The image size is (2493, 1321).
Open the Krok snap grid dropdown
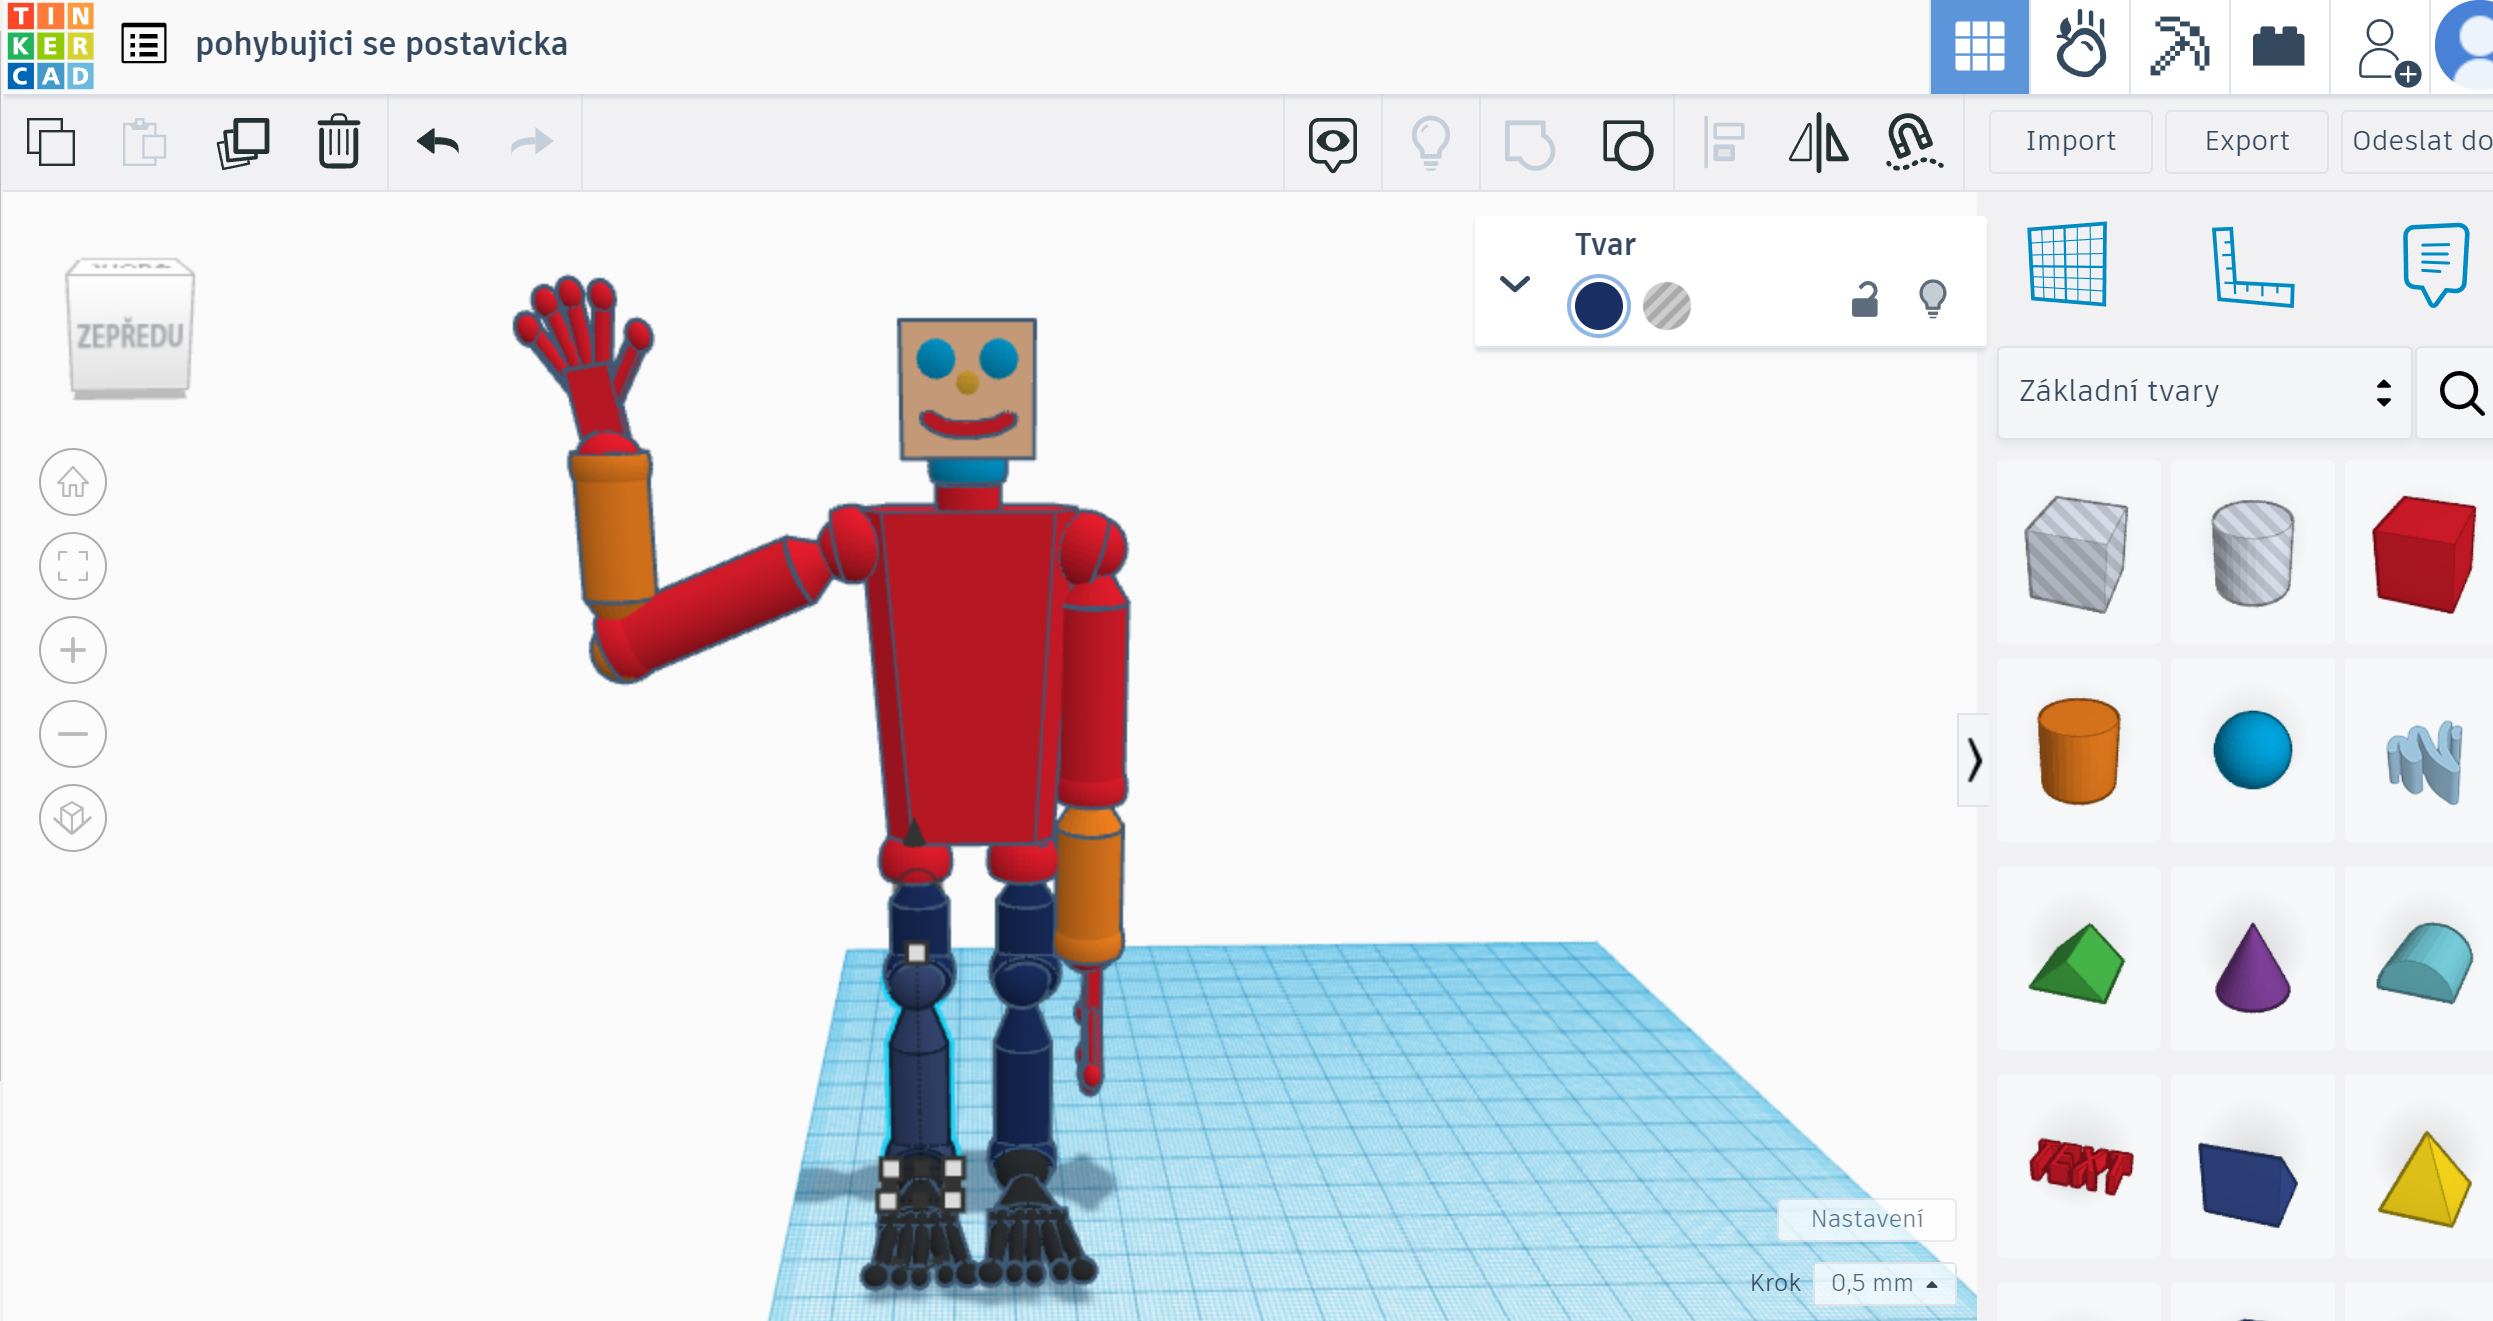(1884, 1283)
